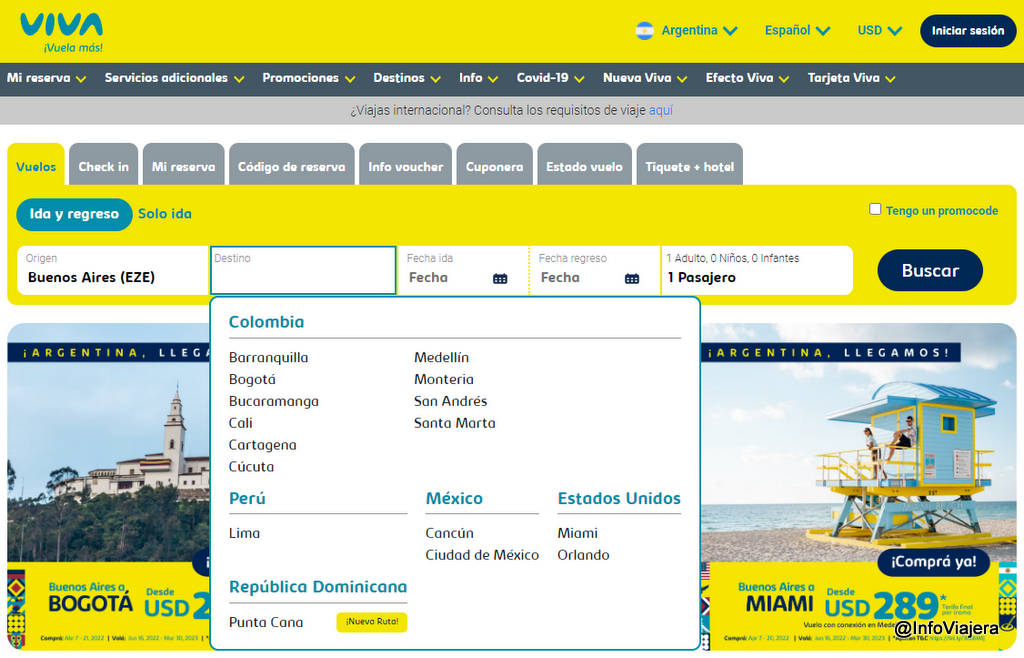Choose Lima as destination
The width and height of the screenshot is (1024, 658).
pos(244,533)
